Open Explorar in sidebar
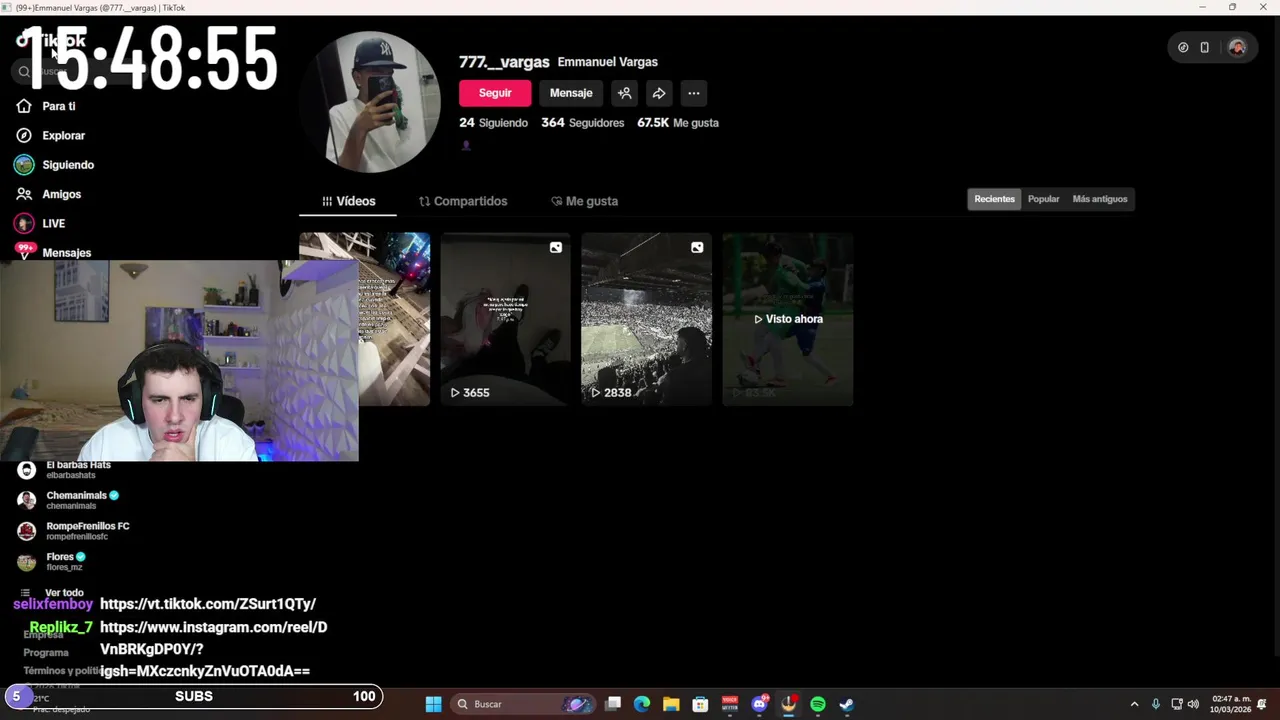 [63, 135]
